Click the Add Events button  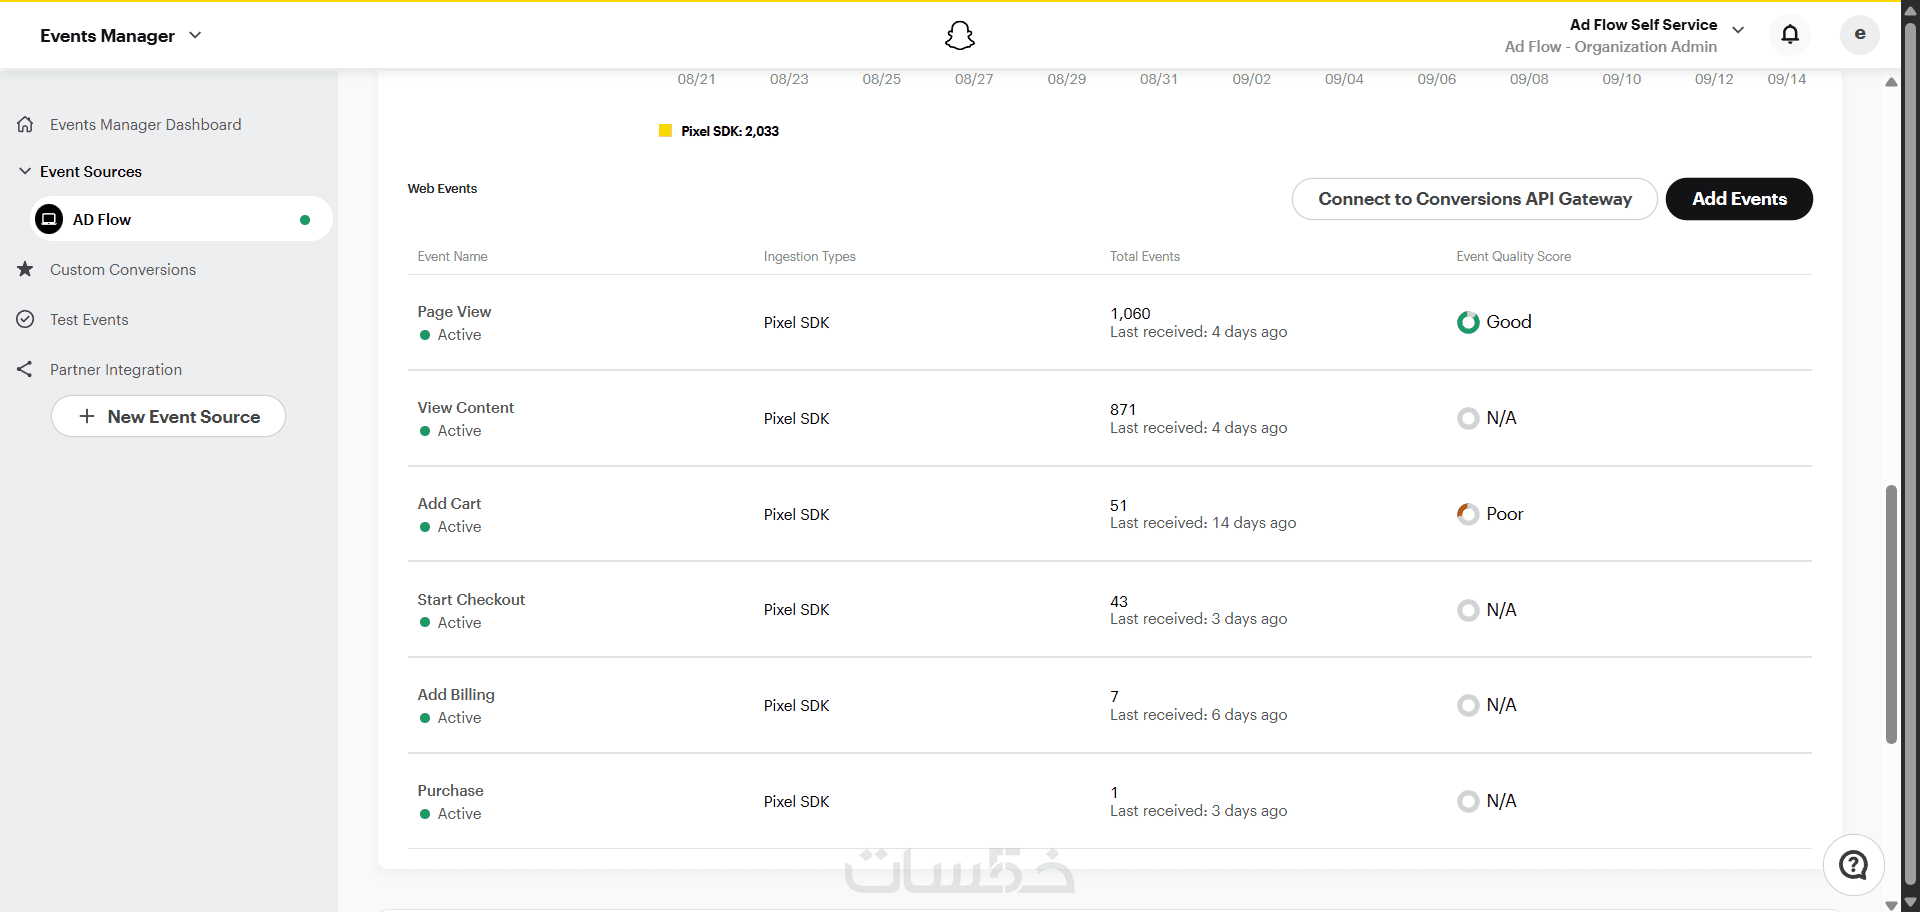(1739, 199)
